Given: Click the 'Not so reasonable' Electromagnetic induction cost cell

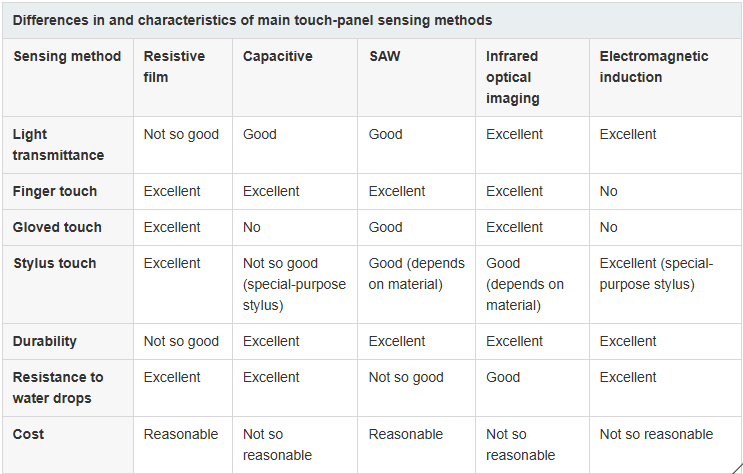Looking at the screenshot, I should click(656, 434).
